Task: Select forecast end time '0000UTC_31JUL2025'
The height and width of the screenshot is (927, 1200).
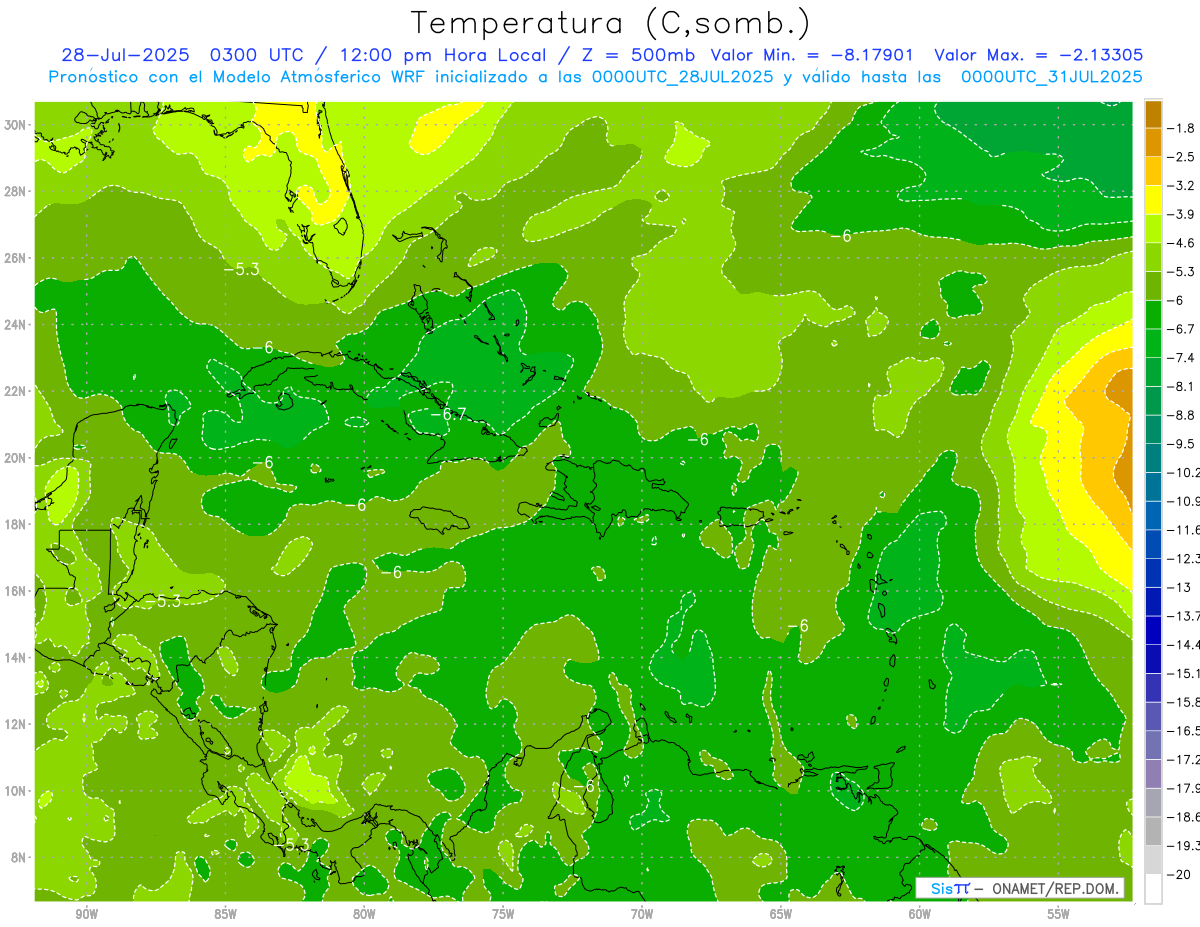Action: point(1051,77)
